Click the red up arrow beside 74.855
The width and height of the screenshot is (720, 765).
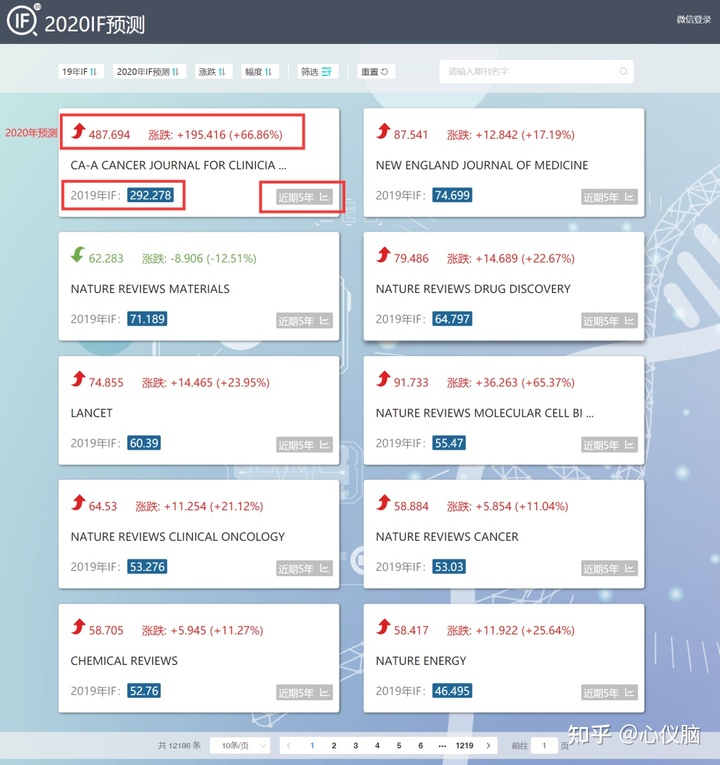pos(78,379)
